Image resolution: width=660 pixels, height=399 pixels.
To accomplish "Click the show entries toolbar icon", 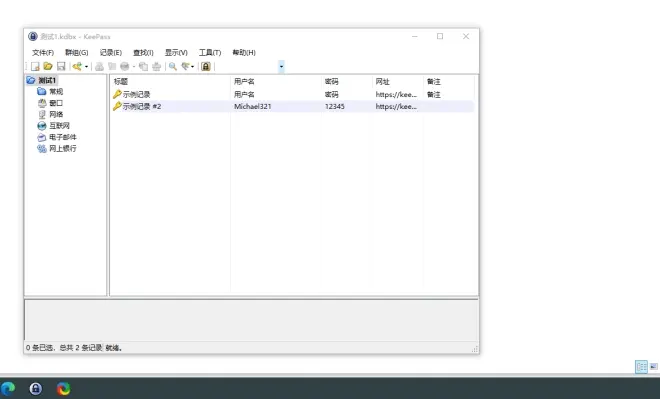I will pyautogui.click(x=185, y=66).
